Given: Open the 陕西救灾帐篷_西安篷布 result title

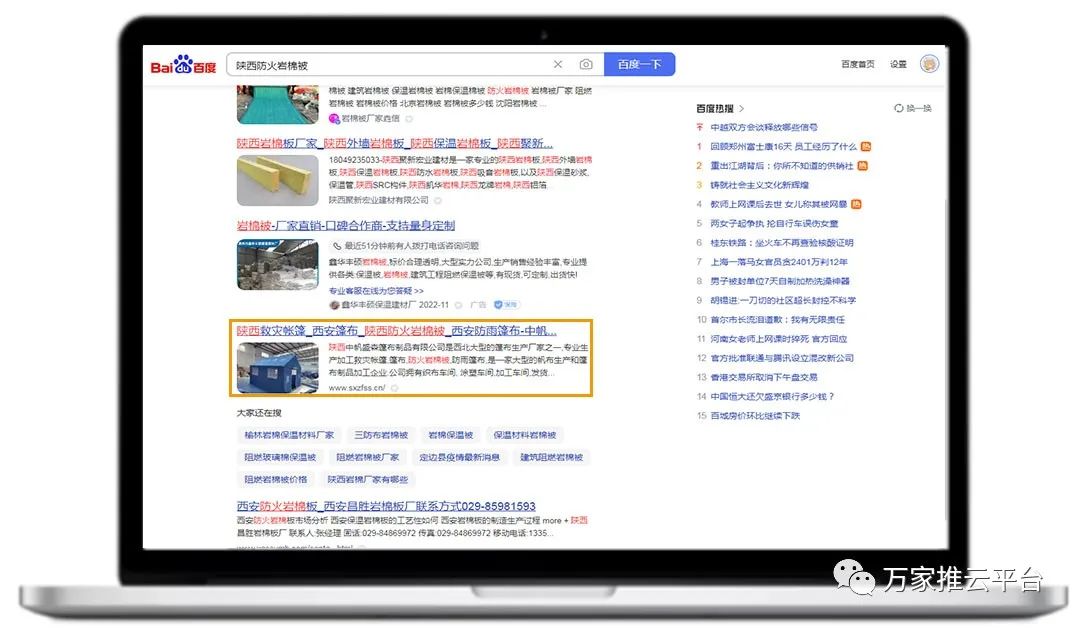Looking at the screenshot, I should click(x=396, y=331).
